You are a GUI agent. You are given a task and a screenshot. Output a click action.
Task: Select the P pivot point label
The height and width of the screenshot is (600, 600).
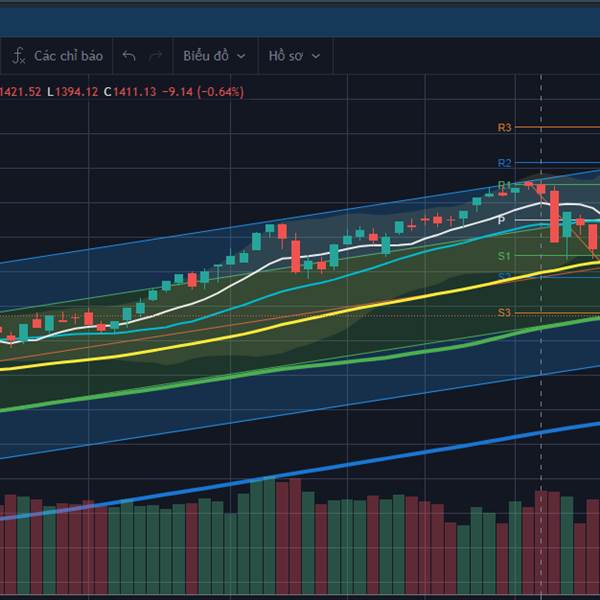tap(501, 220)
